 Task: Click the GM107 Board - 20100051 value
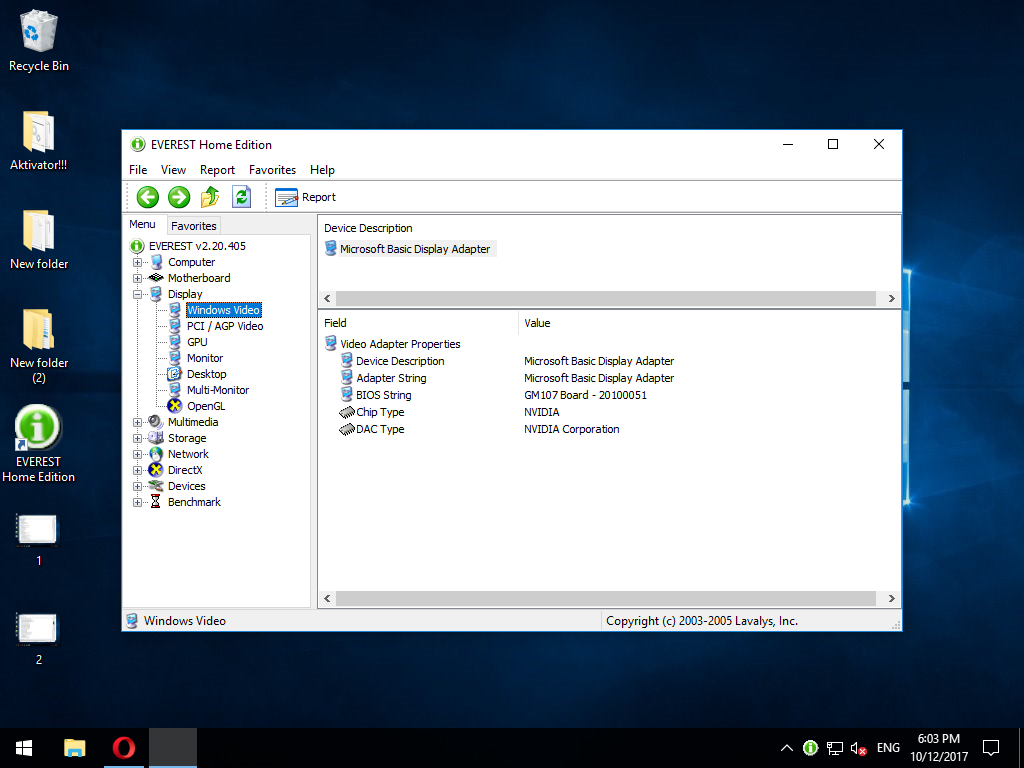(x=585, y=395)
